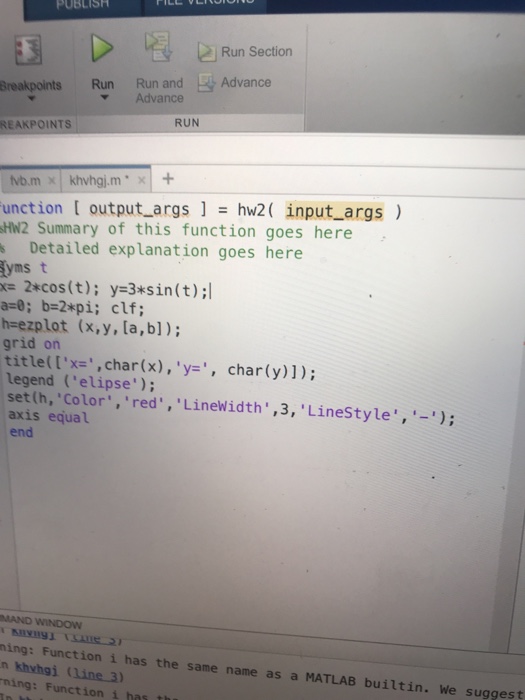Click the x= 2*cos(t); y=3*sin(t); line
The image size is (525, 700).
pos(105,289)
